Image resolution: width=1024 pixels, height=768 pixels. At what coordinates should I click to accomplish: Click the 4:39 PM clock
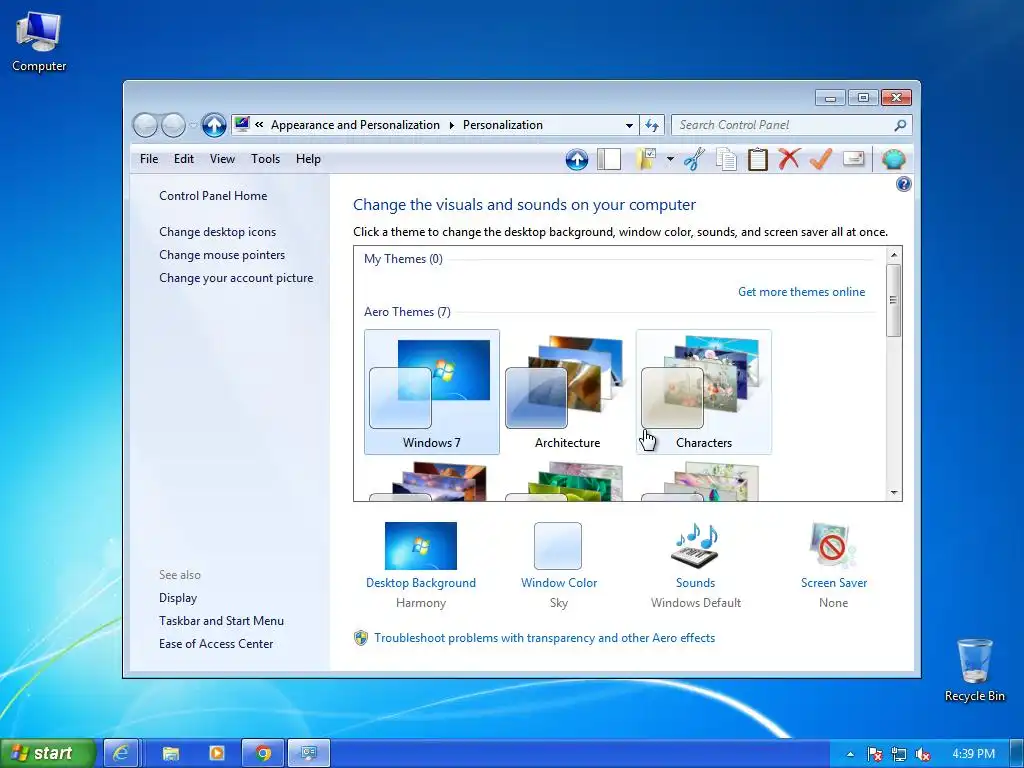pyautogui.click(x=973, y=754)
